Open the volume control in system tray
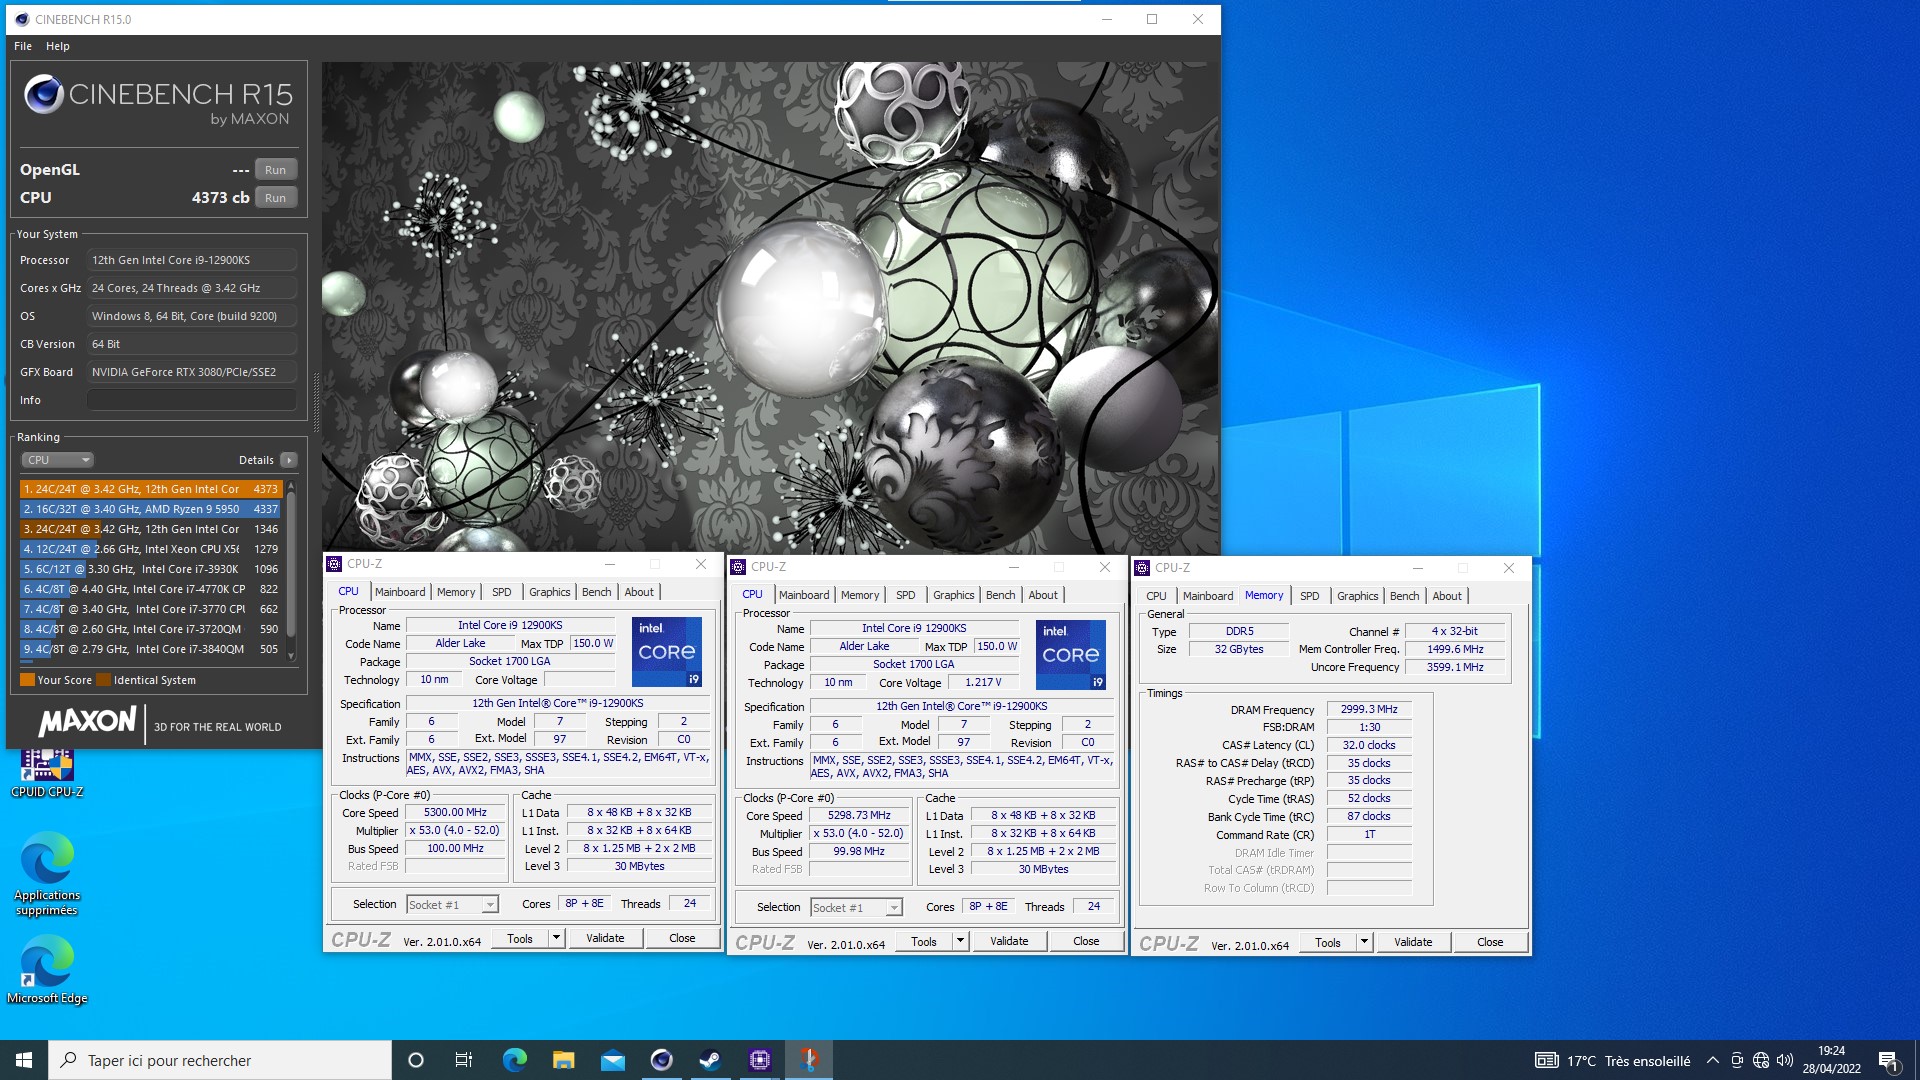Viewport: 1920px width, 1080px height. (x=1785, y=1060)
